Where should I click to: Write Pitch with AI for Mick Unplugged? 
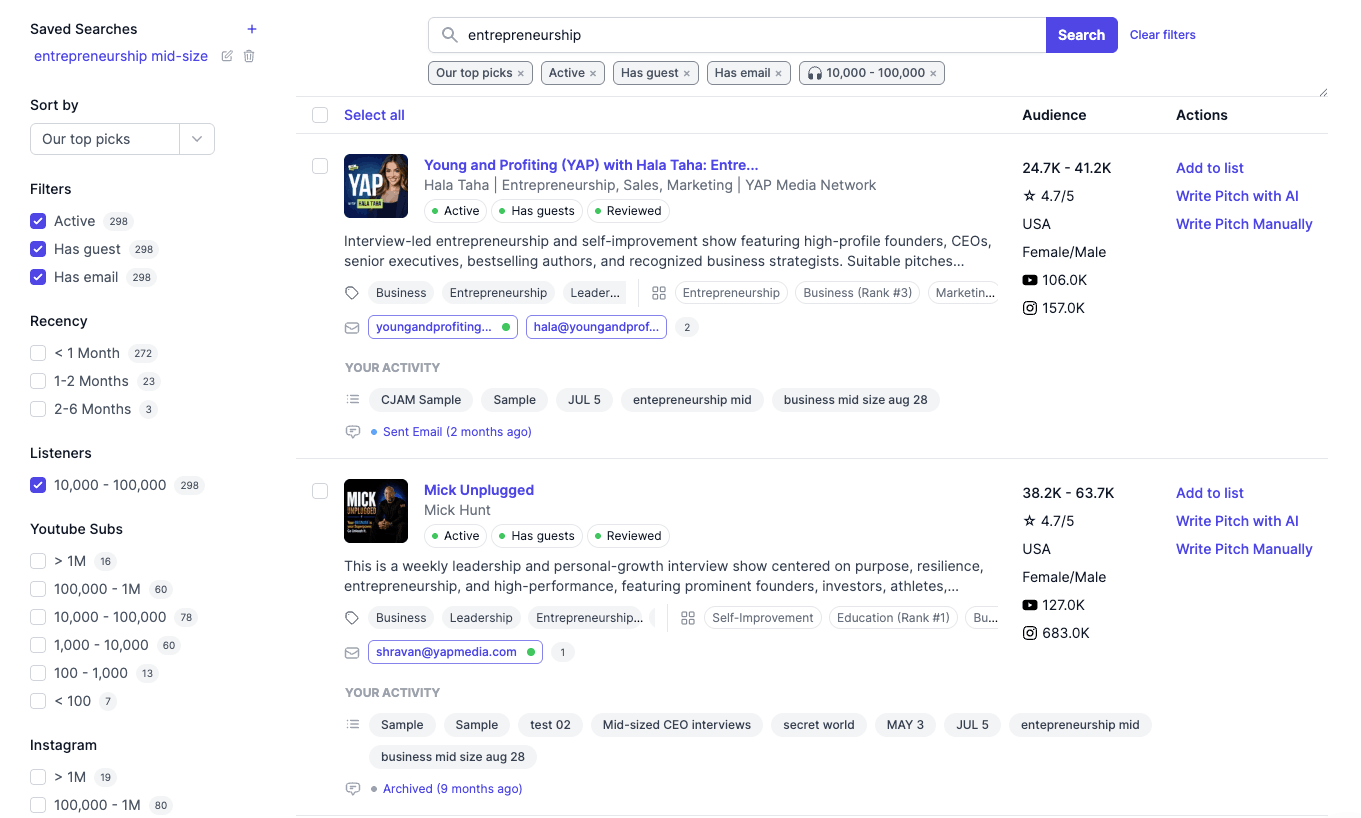(1237, 521)
